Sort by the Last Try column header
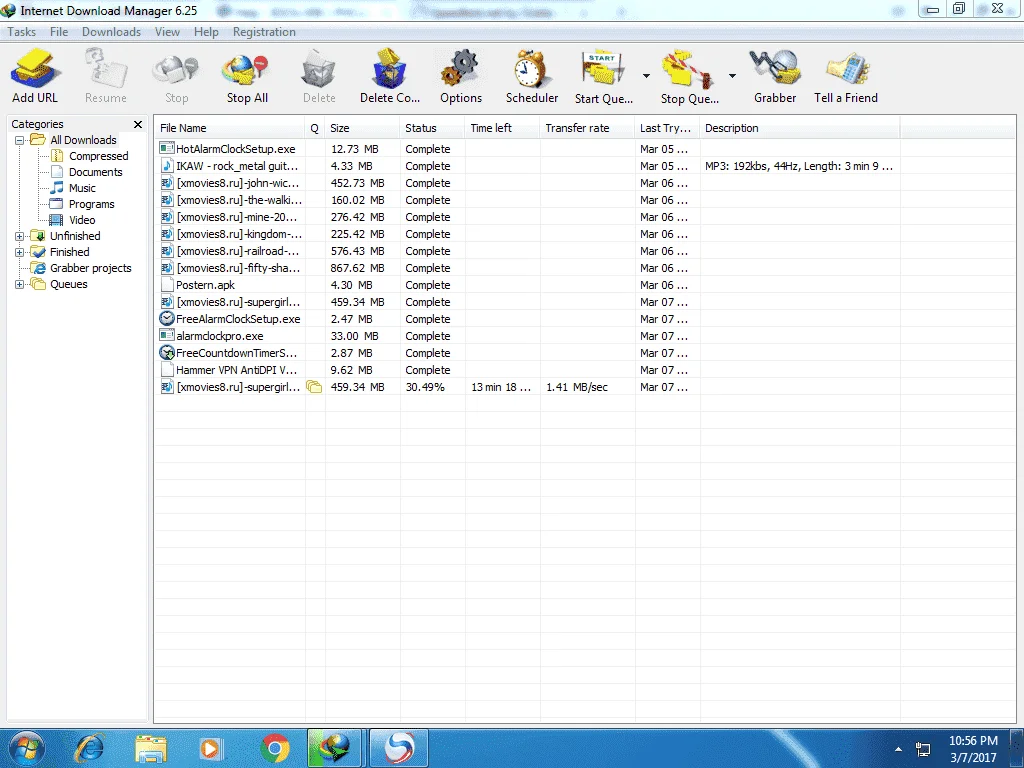This screenshot has height=768, width=1024. point(667,128)
